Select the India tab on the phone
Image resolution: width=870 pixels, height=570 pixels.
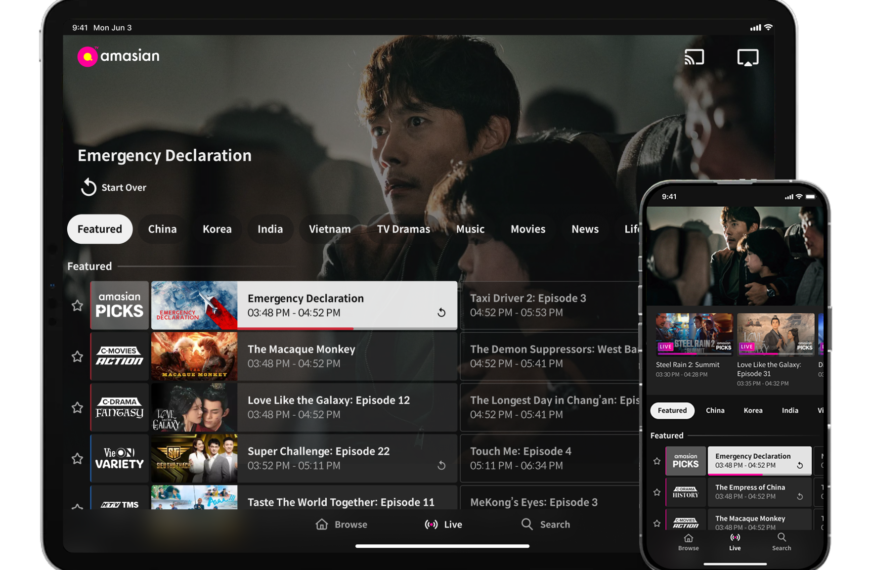pos(790,411)
